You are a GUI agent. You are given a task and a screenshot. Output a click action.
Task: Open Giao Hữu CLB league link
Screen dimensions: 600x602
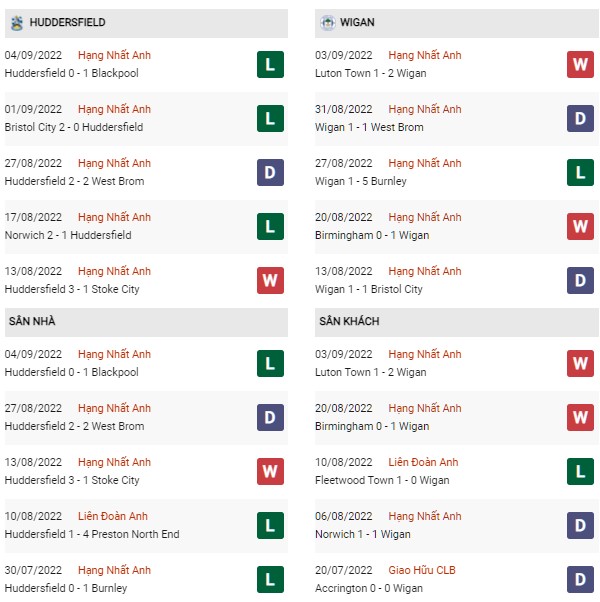tap(421, 570)
